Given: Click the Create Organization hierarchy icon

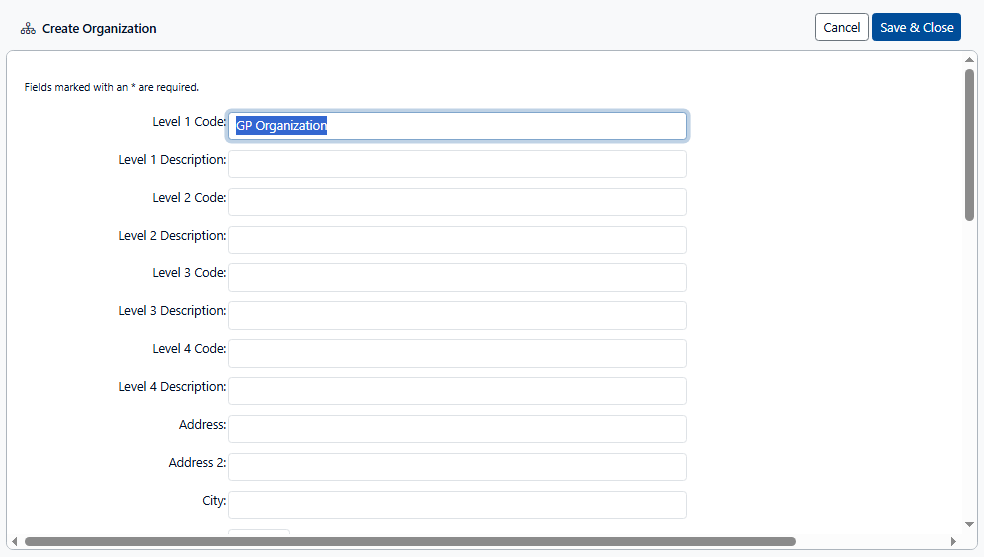Looking at the screenshot, I should [28, 29].
